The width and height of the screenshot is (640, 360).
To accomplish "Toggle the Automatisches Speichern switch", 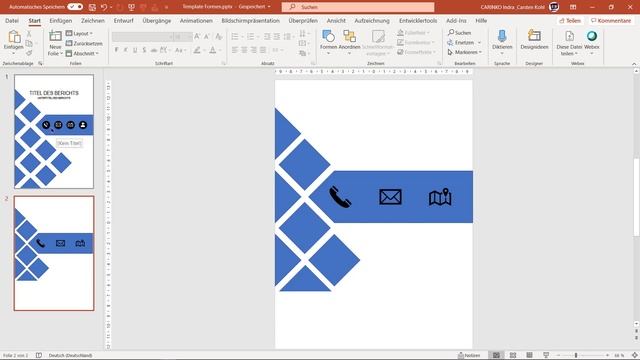I will point(75,7).
